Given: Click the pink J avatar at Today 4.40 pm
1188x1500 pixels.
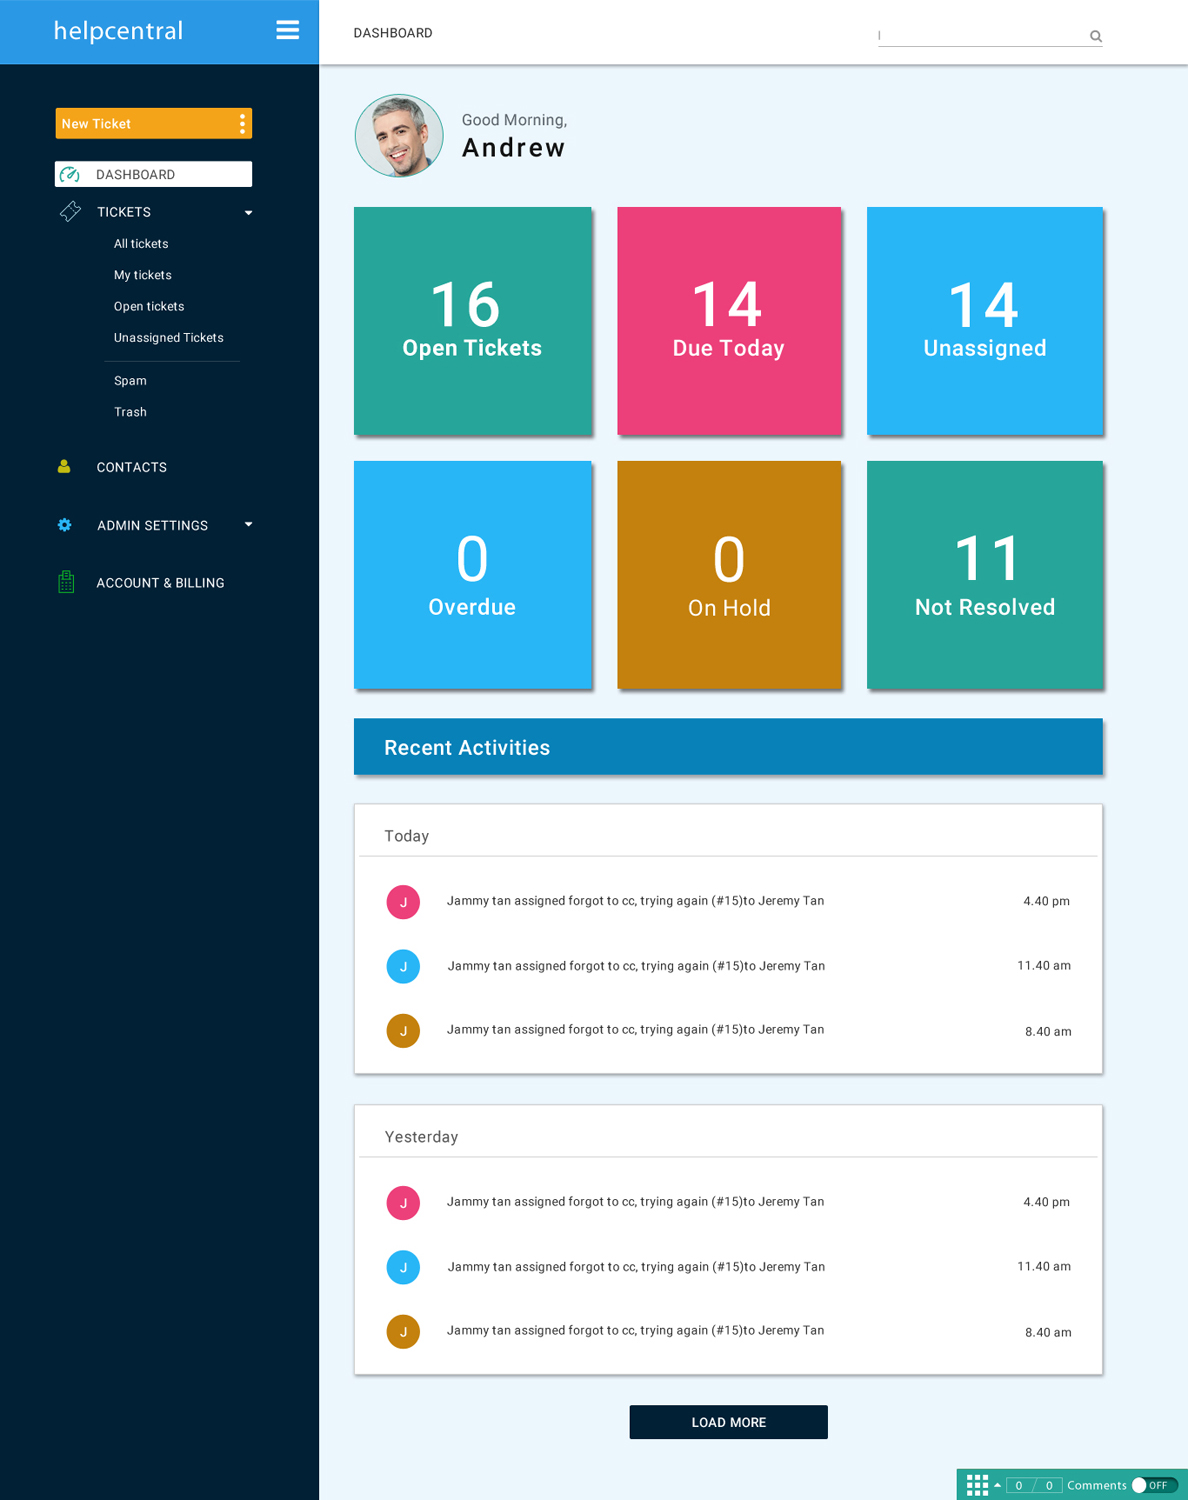Looking at the screenshot, I should tap(403, 902).
